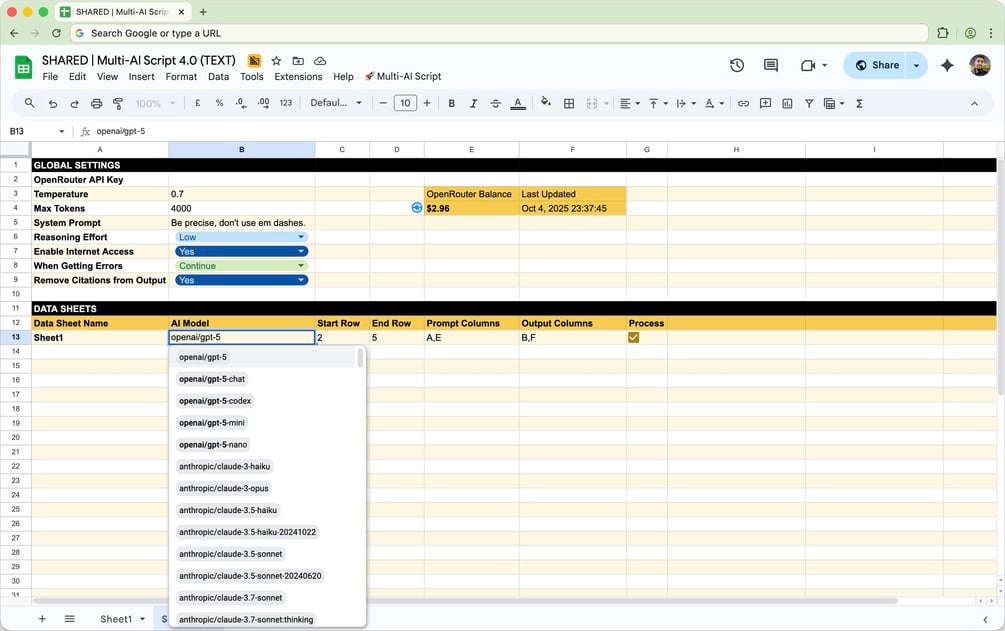
Task: Star this spreadsheet
Action: 276,61
